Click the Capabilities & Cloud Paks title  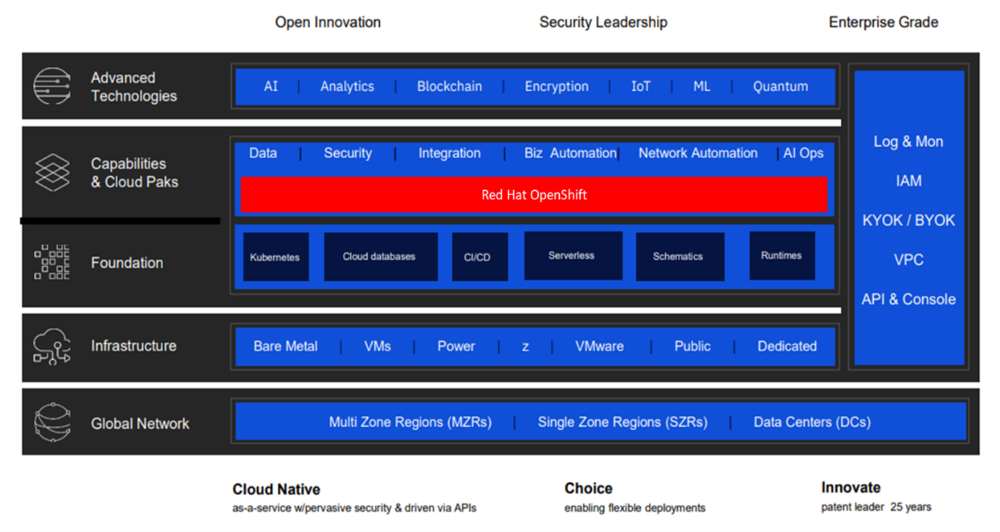pos(135,173)
